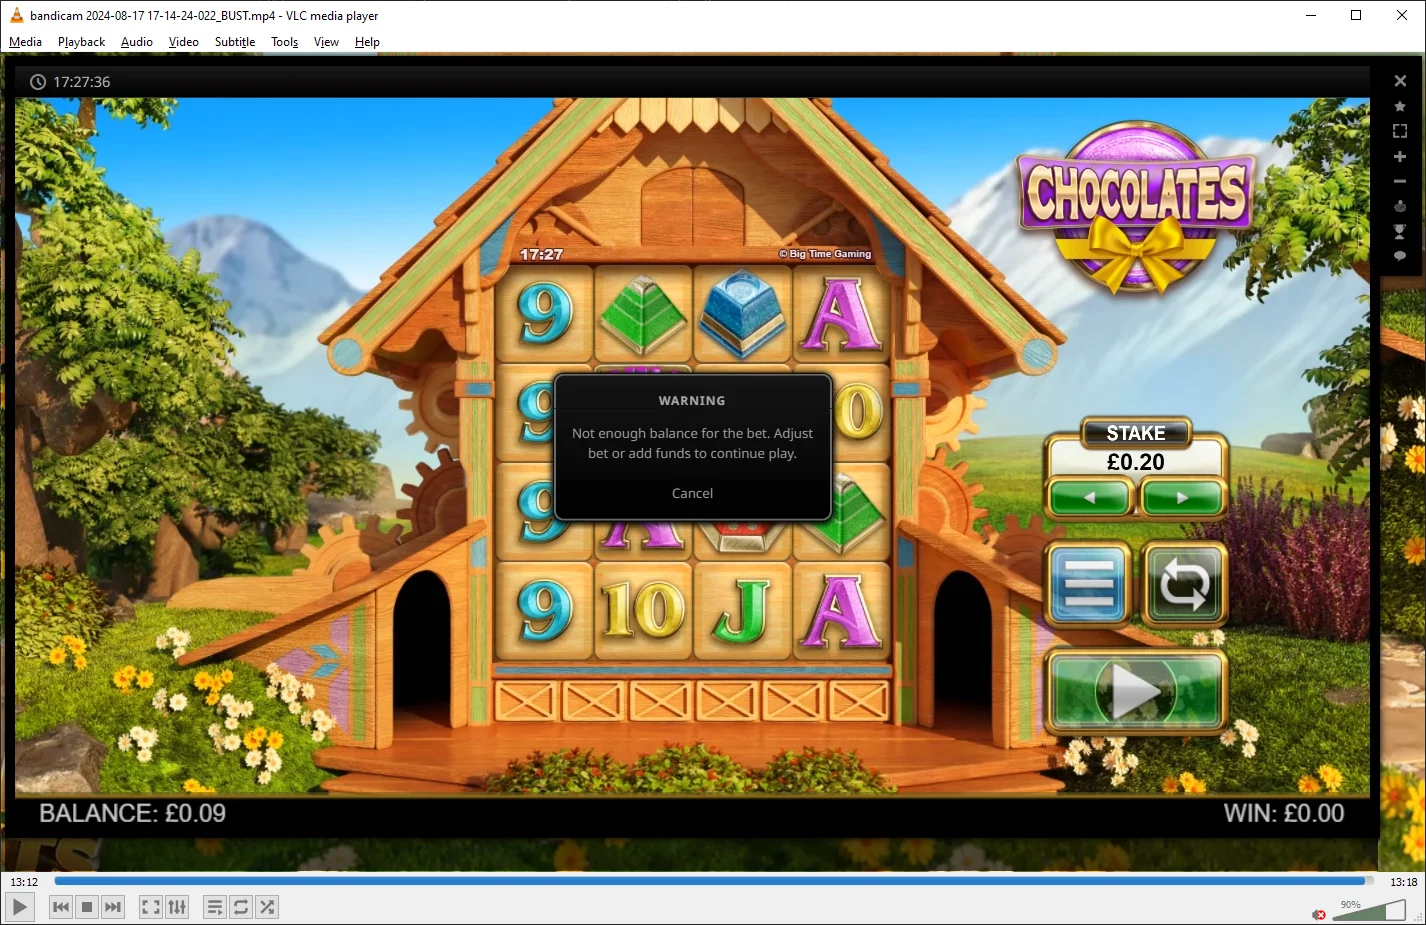The width and height of the screenshot is (1426, 925).
Task: Open the Help menu
Action: (x=367, y=42)
